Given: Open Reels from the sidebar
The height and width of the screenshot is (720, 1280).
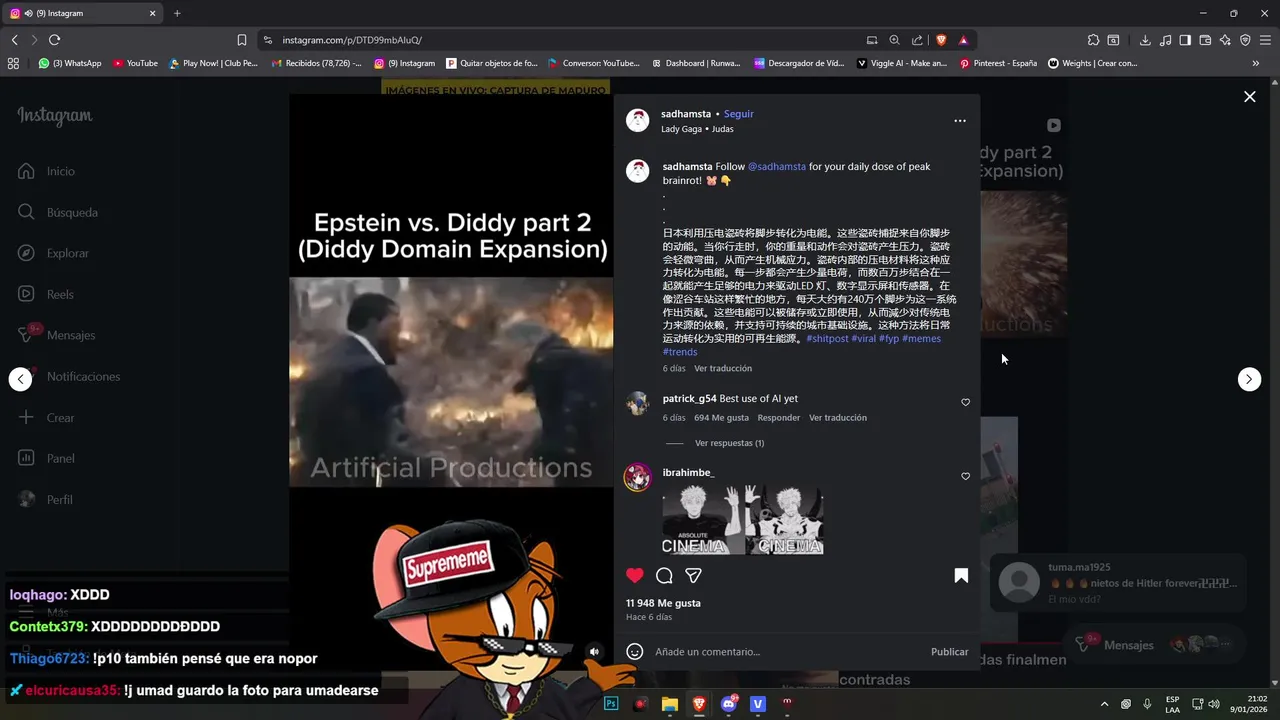Looking at the screenshot, I should 46,294.
